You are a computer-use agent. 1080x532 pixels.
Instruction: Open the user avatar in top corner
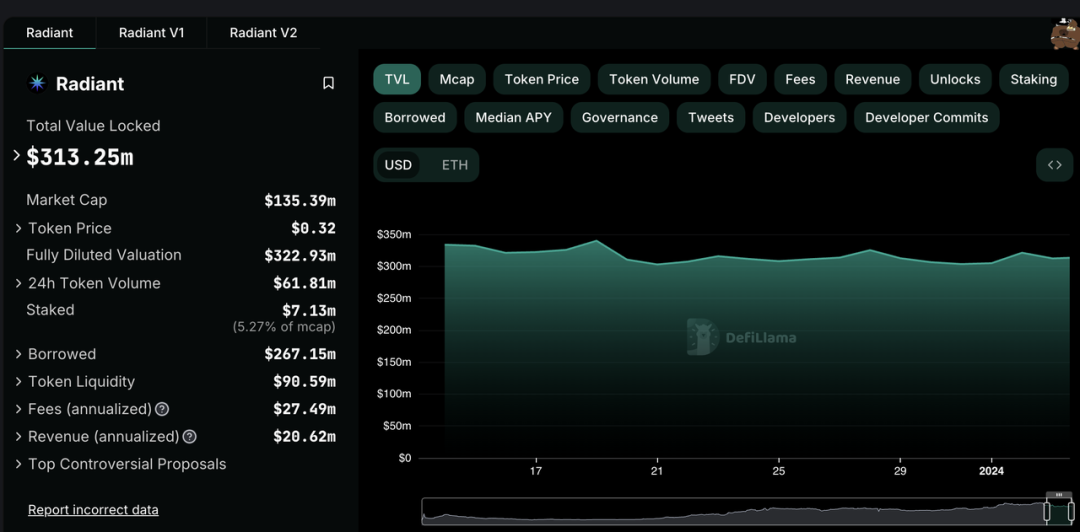tap(1064, 34)
